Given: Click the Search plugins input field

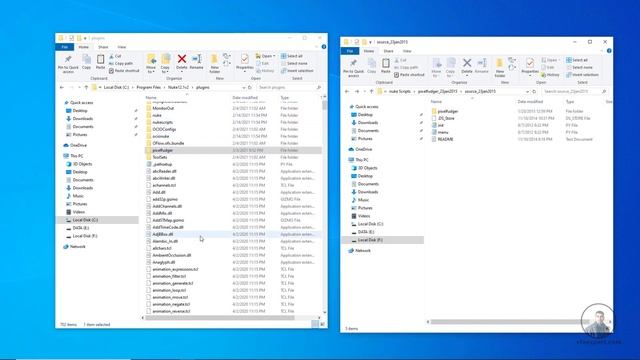Looking at the screenshot, I should point(289,87).
